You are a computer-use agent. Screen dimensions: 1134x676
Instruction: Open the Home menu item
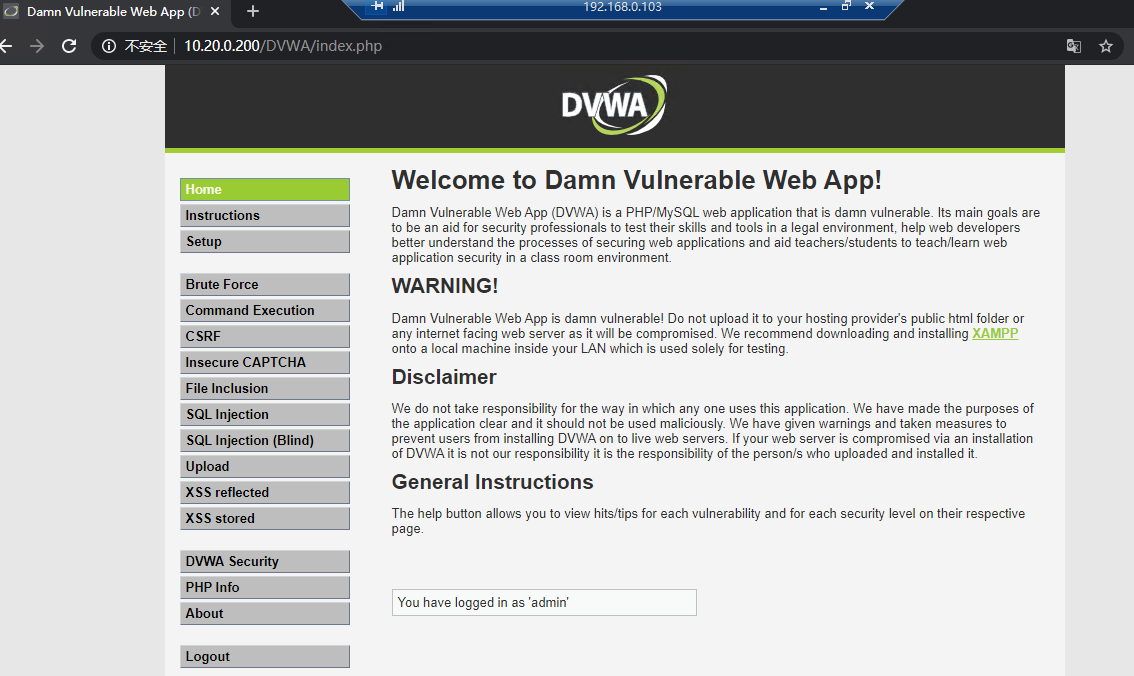265,189
